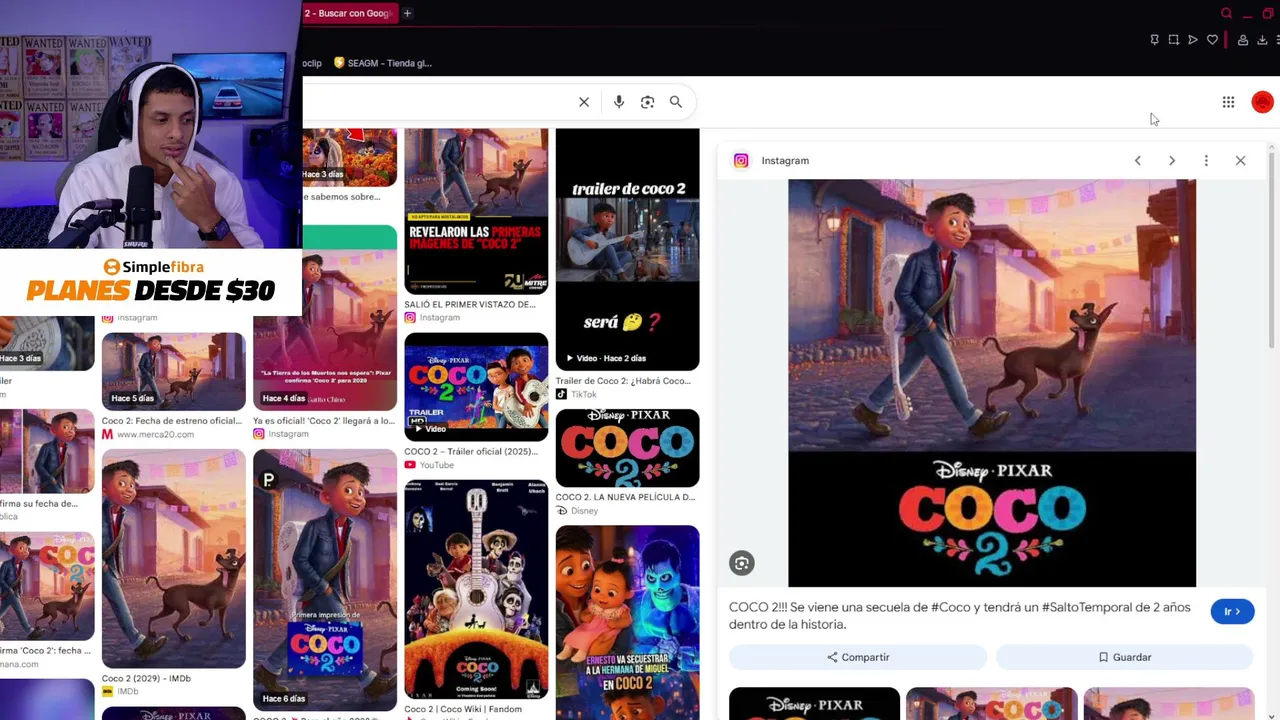This screenshot has height=720, width=1280.
Task: Click the Compartir button
Action: tap(858, 657)
